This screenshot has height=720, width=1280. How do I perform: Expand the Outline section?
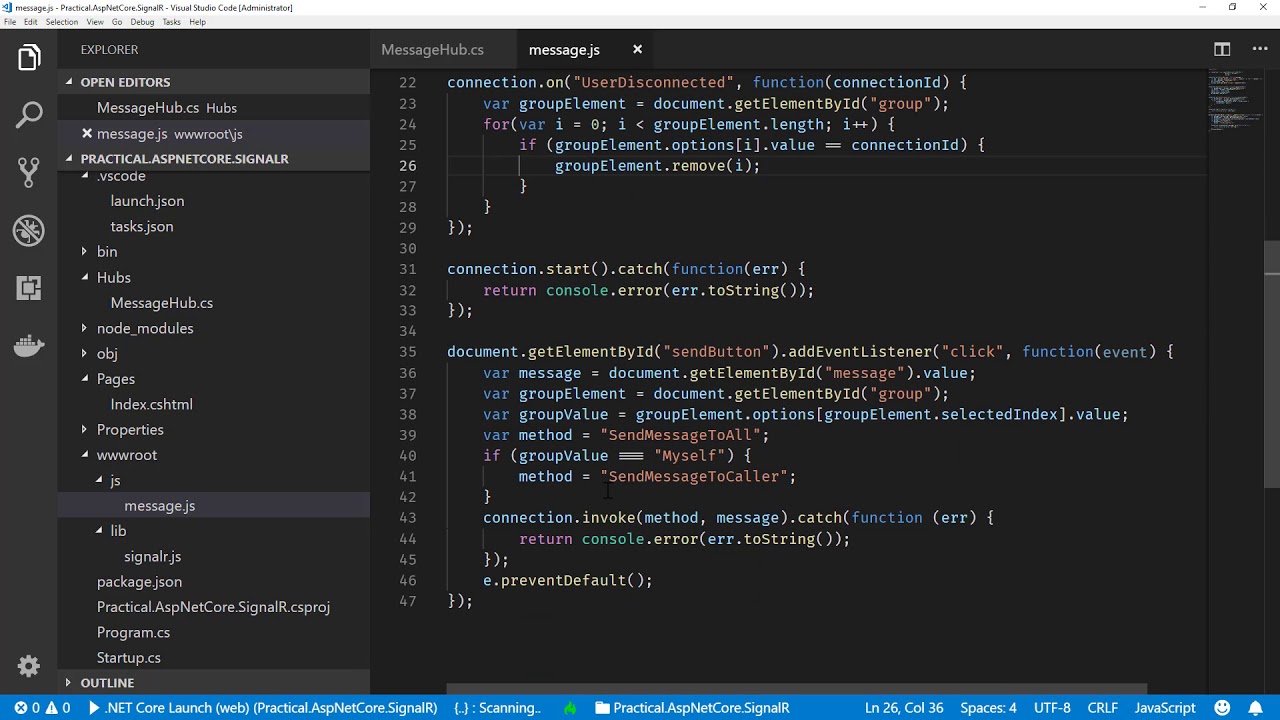coord(214,683)
